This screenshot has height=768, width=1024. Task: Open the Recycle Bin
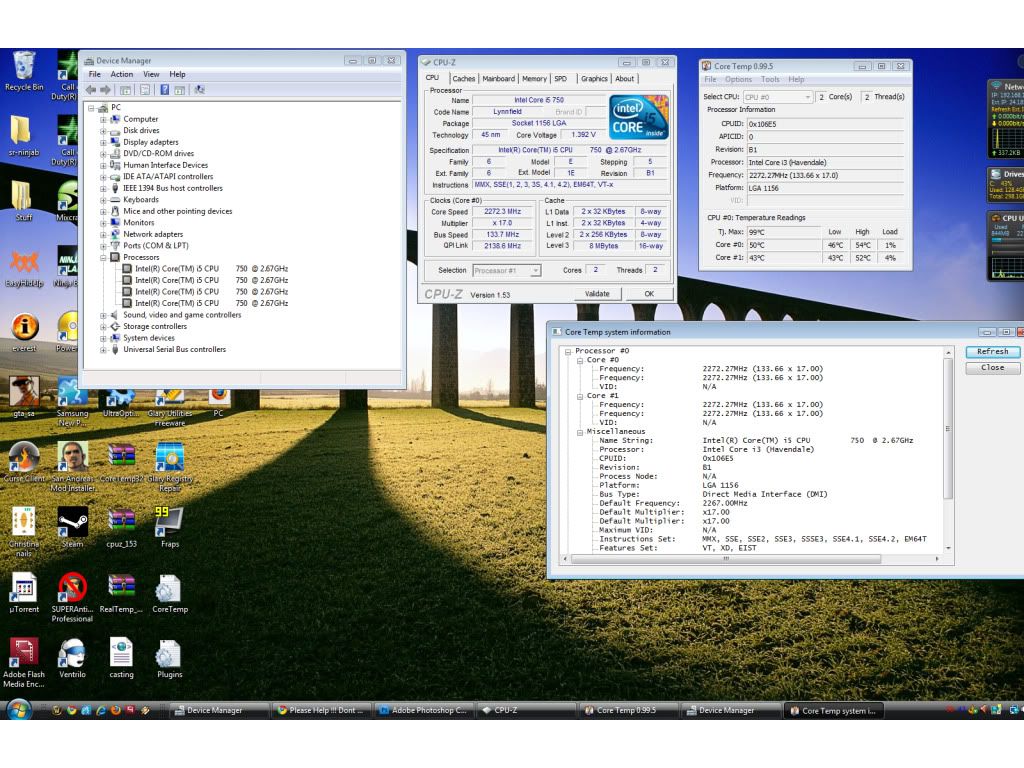pyautogui.click(x=22, y=65)
